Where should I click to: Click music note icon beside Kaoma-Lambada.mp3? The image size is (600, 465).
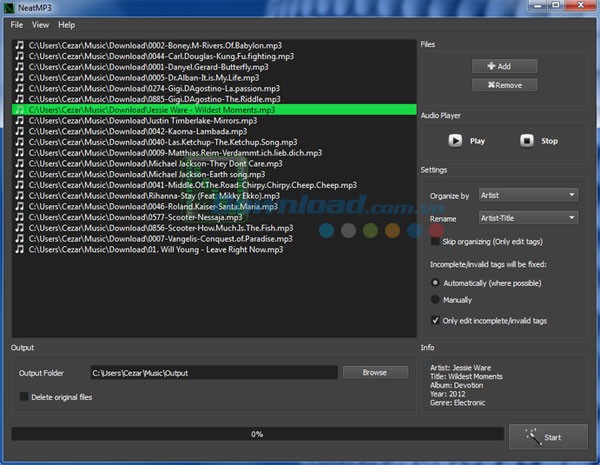(x=20, y=131)
